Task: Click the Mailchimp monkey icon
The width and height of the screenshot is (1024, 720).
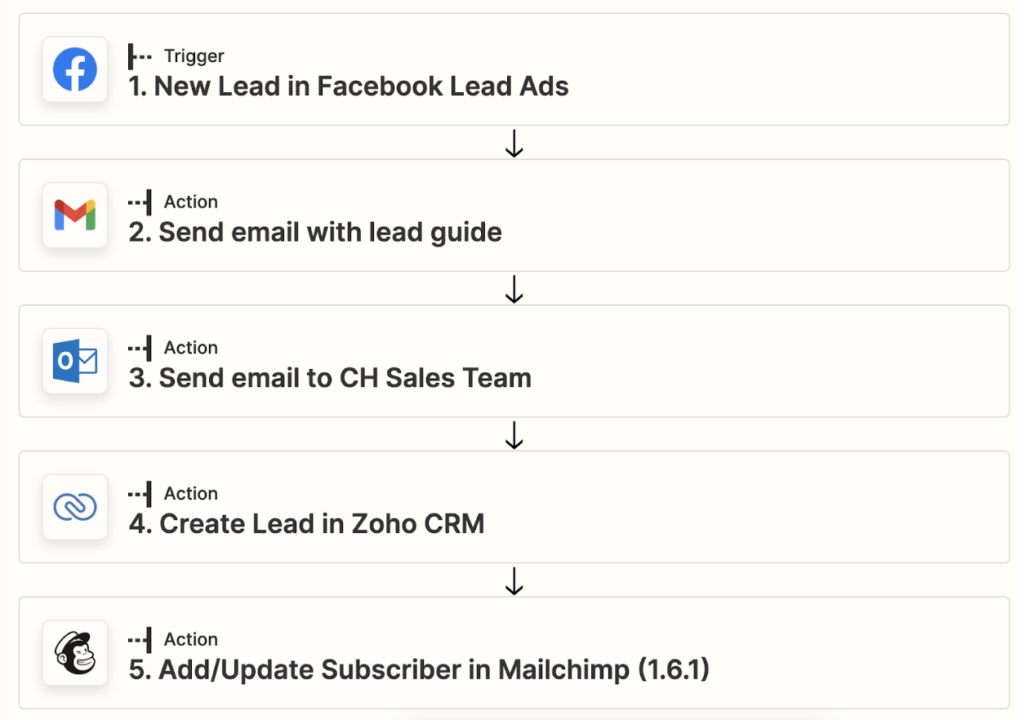Action: pyautogui.click(x=75, y=652)
